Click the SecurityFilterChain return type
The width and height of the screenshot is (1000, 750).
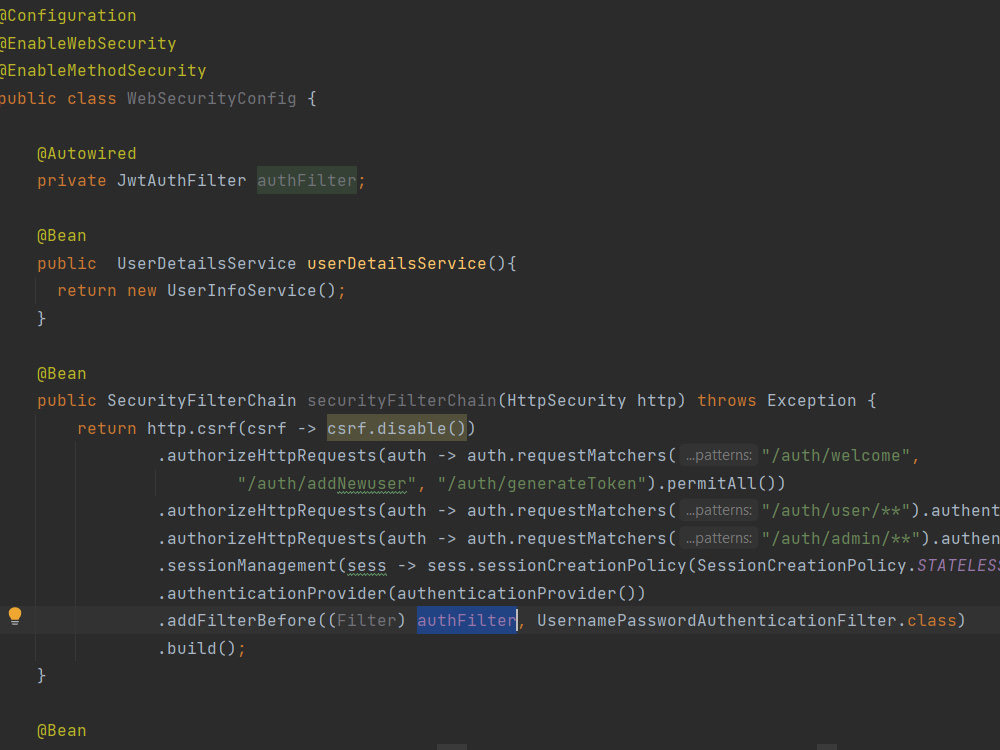pyautogui.click(x=202, y=401)
